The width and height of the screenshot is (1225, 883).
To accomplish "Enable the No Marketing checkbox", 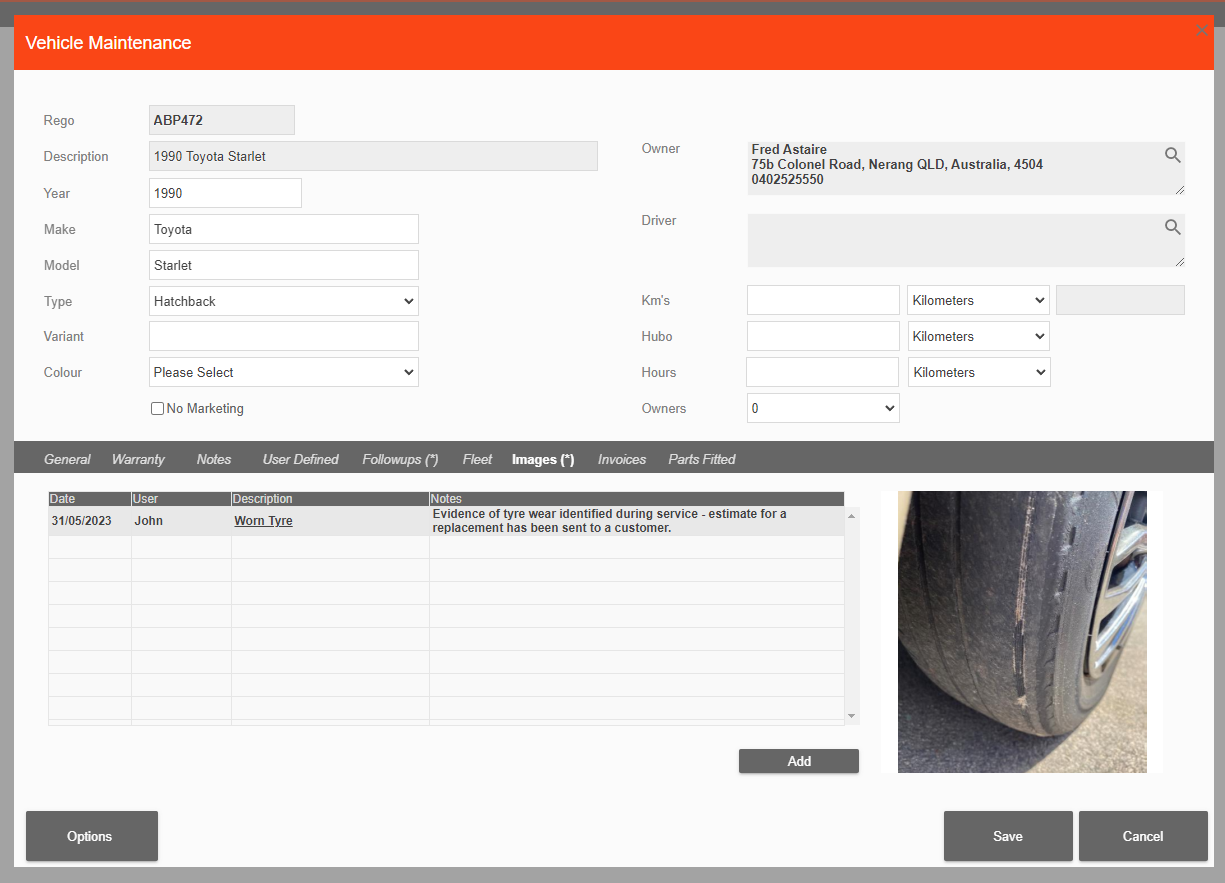I will [x=157, y=408].
